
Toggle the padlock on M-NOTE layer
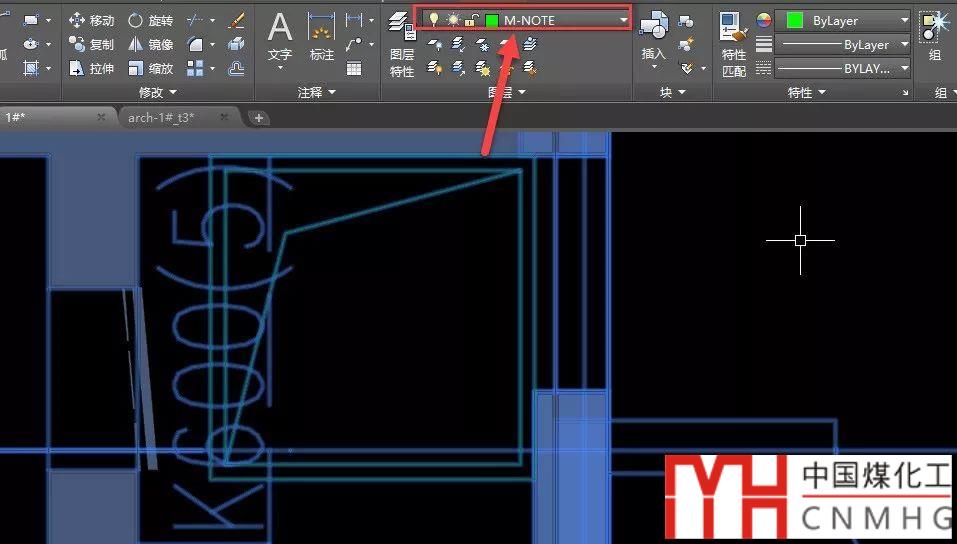[471, 20]
